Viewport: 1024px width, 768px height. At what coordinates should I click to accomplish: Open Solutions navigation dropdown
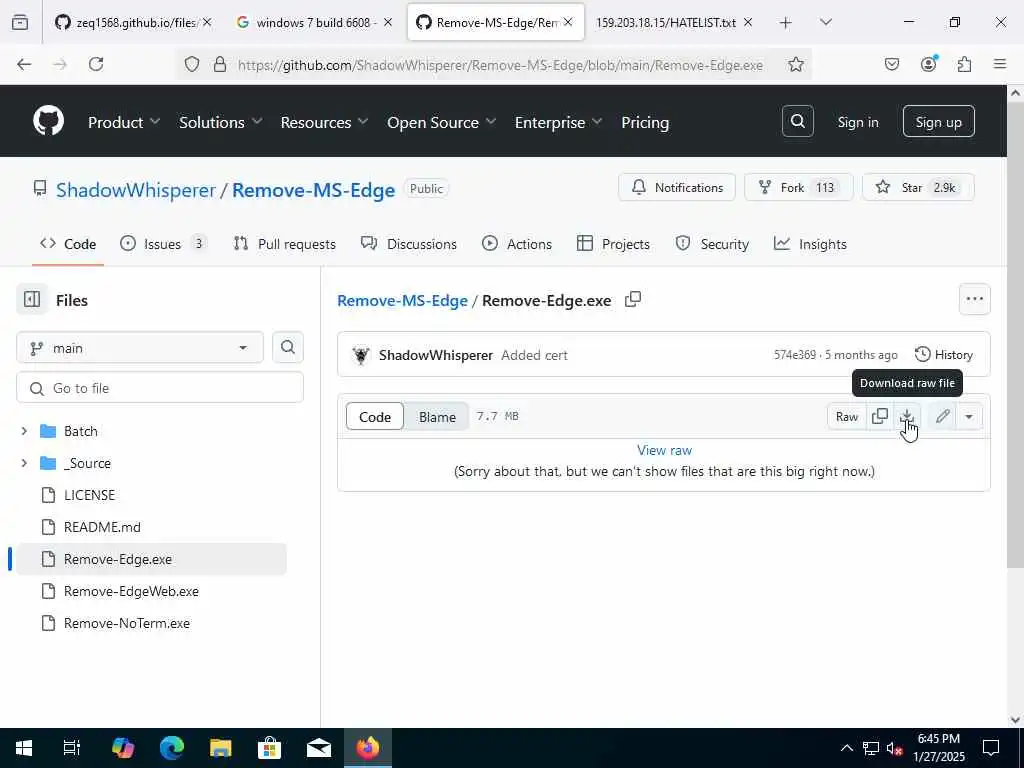click(221, 122)
